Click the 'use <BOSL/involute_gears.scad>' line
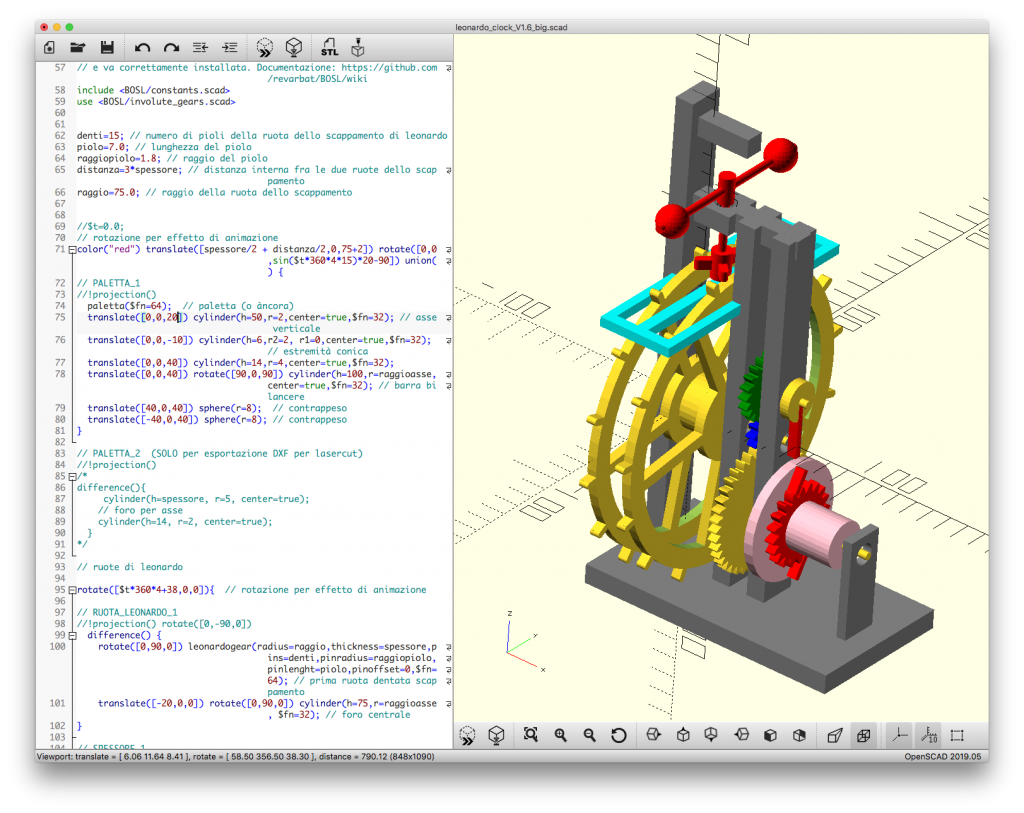This screenshot has height=813, width=1024. click(x=156, y=102)
